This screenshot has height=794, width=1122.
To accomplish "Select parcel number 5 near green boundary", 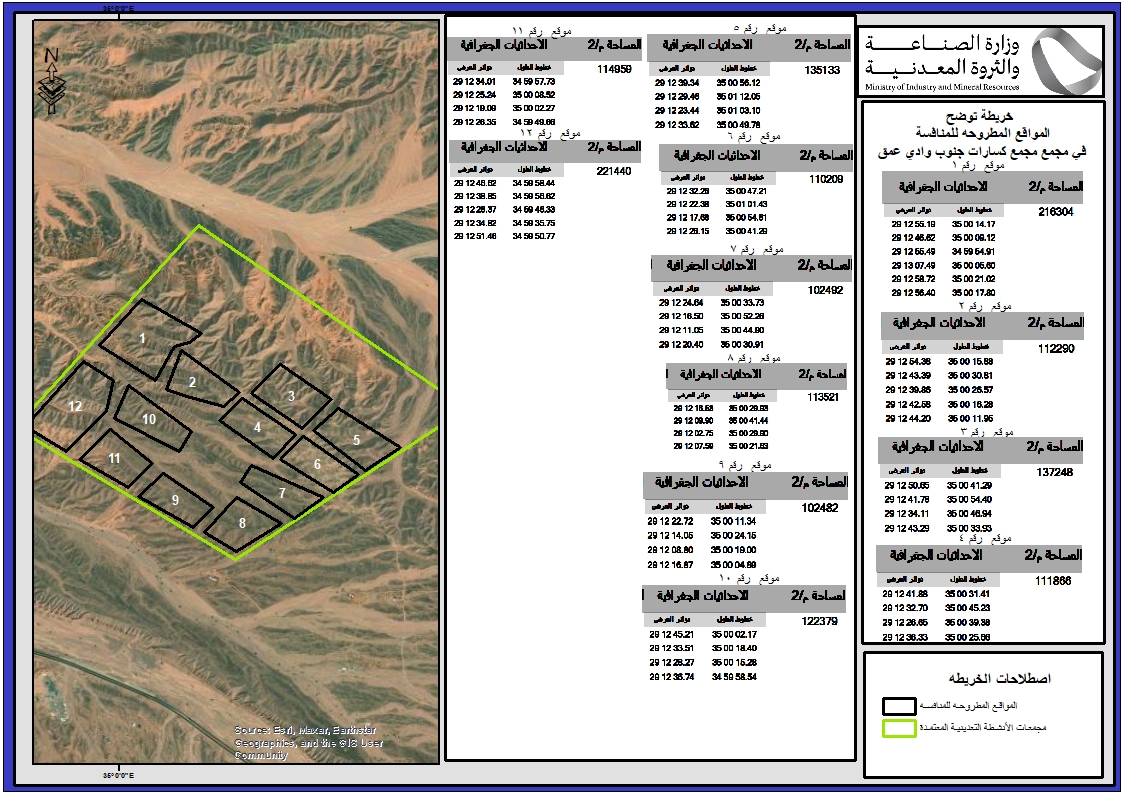I will click(356, 440).
